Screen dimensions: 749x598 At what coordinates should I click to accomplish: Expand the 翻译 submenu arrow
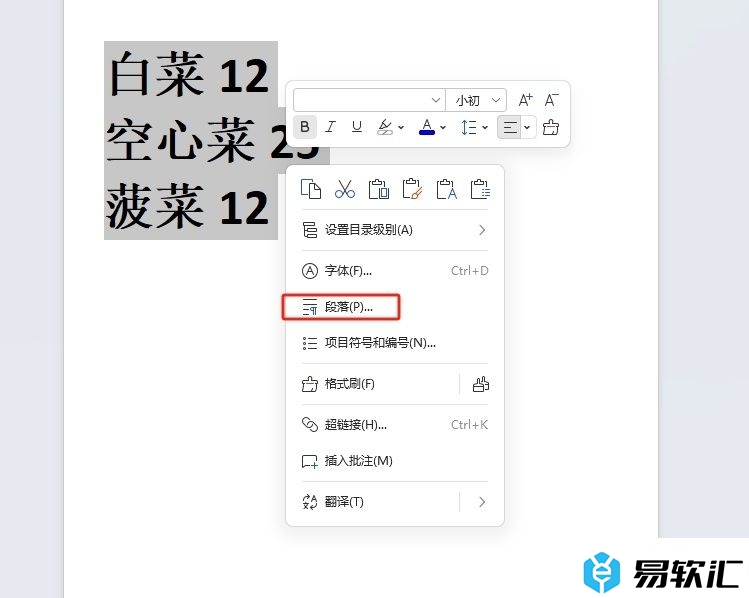tap(482, 502)
